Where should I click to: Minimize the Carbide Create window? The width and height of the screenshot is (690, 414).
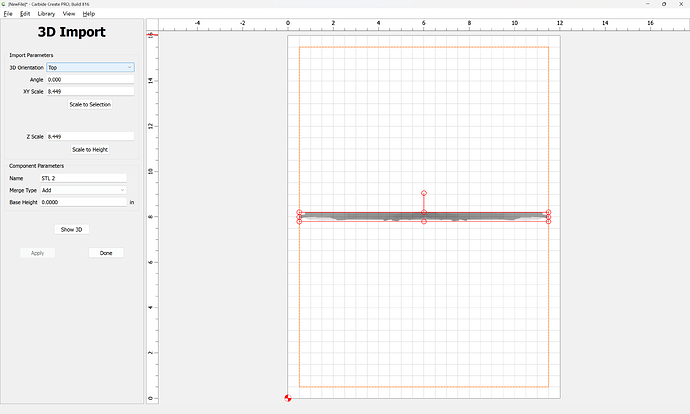tap(648, 4)
